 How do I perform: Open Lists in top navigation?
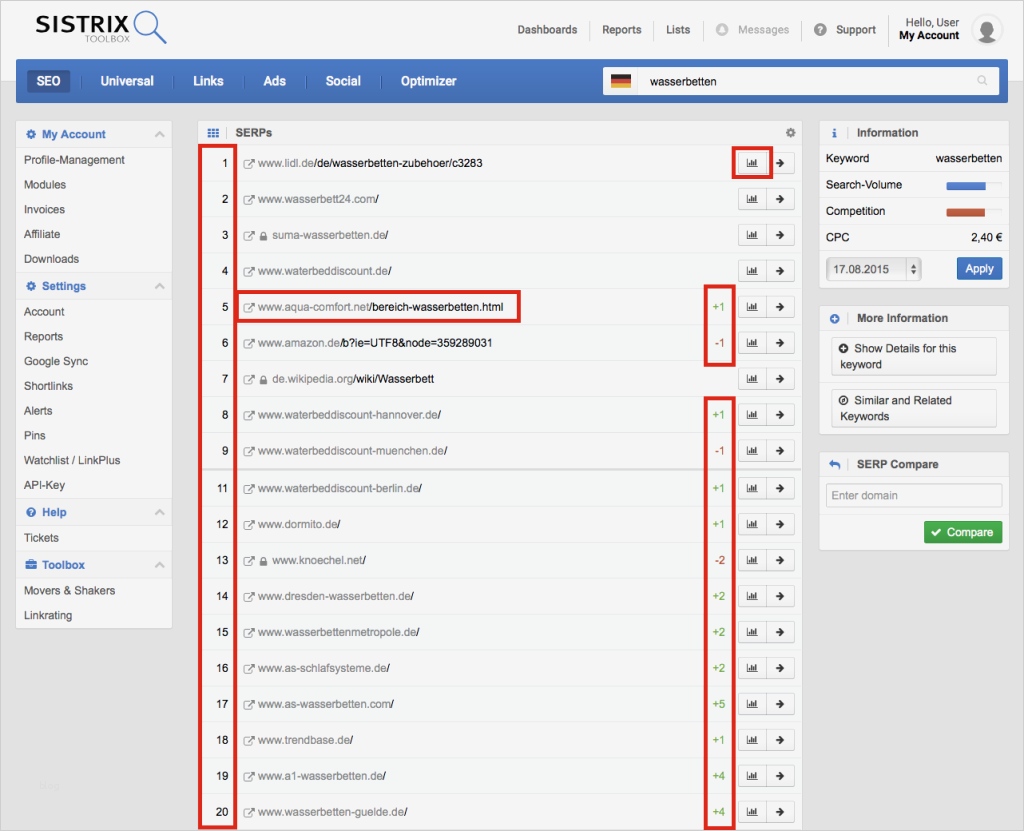[678, 29]
